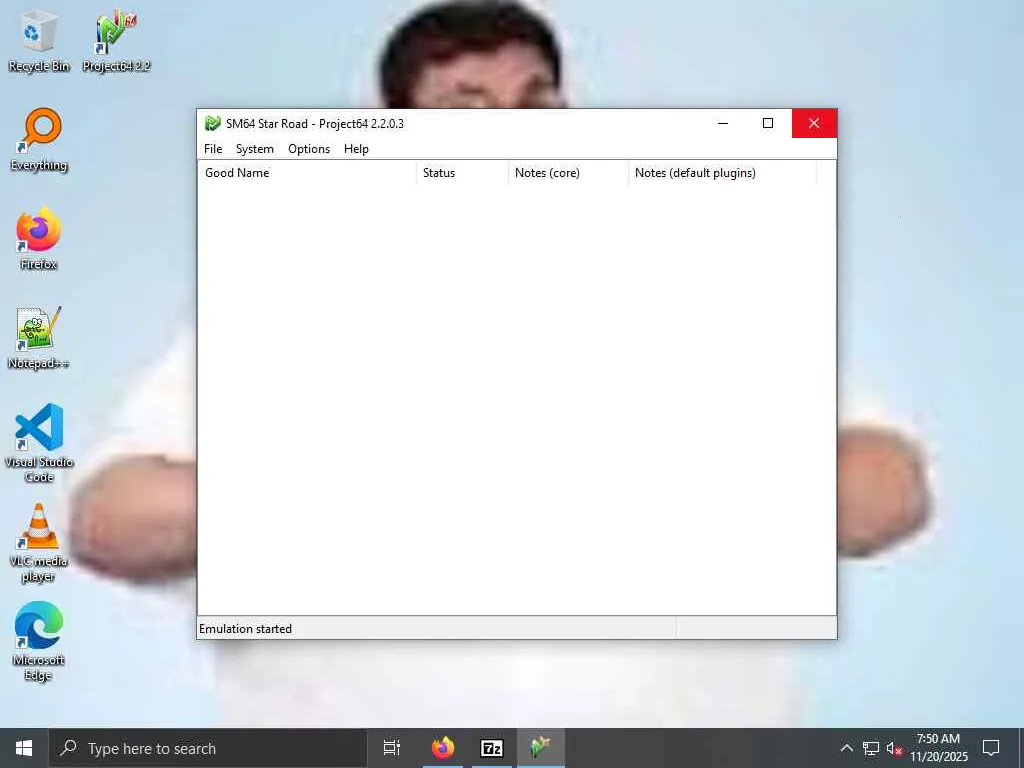
Task: Select the Project64 2.2 desktop shortcut
Action: click(116, 41)
